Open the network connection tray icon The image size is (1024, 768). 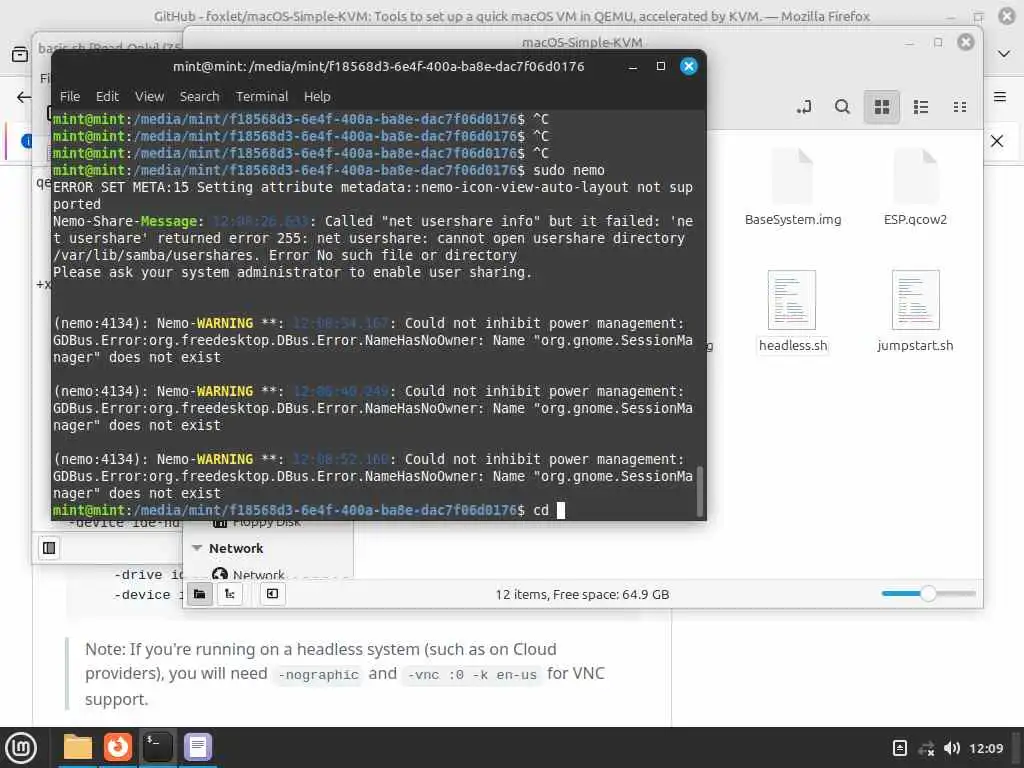(x=926, y=748)
